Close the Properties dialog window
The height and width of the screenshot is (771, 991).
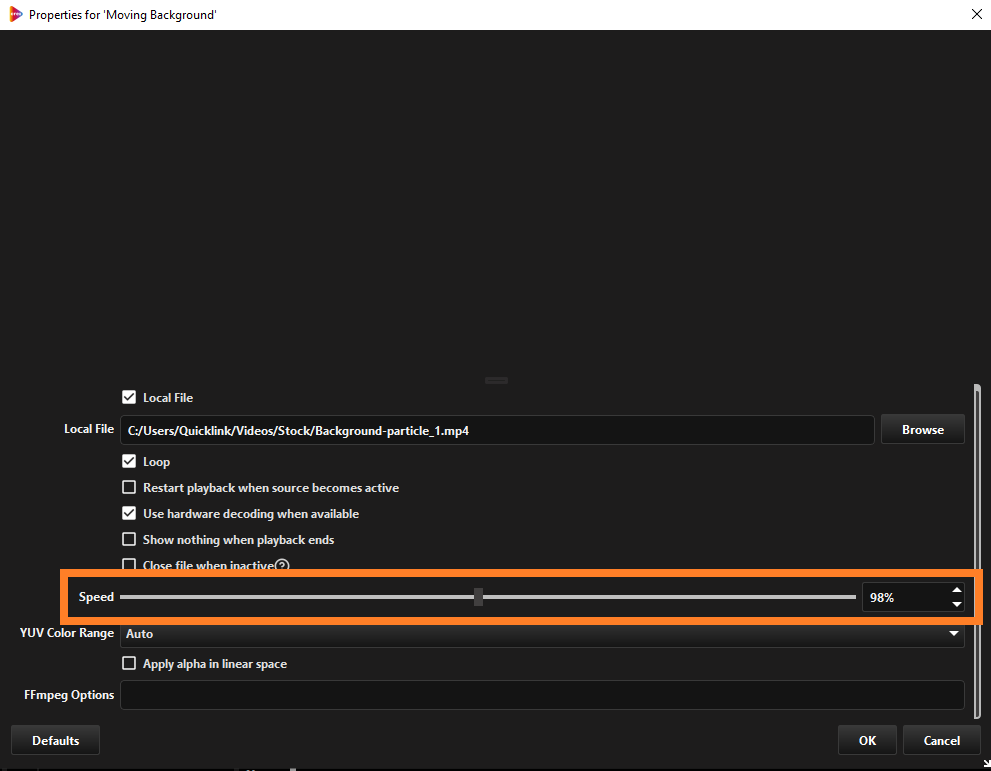[x=976, y=14]
